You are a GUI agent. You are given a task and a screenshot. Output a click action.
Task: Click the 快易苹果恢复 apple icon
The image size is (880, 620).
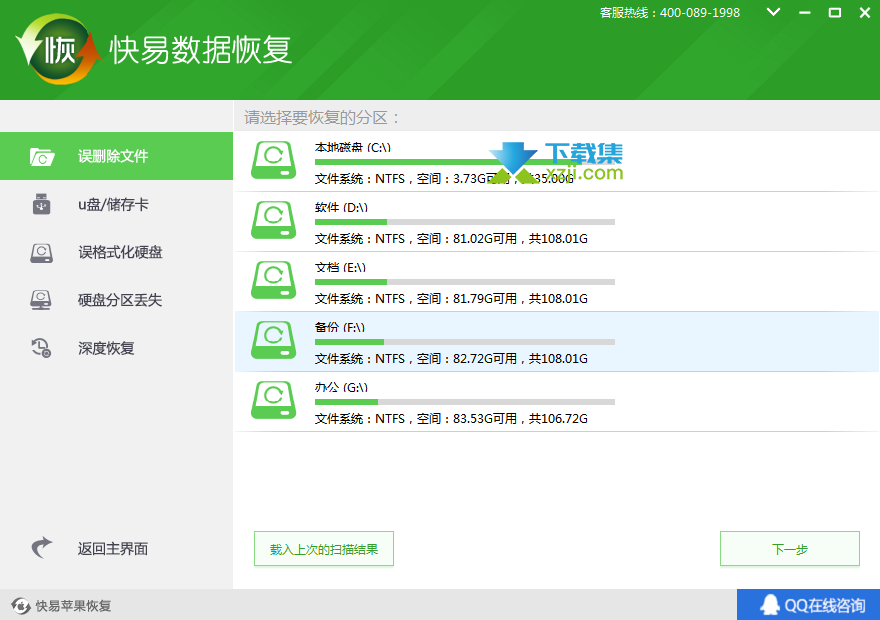coord(21,606)
